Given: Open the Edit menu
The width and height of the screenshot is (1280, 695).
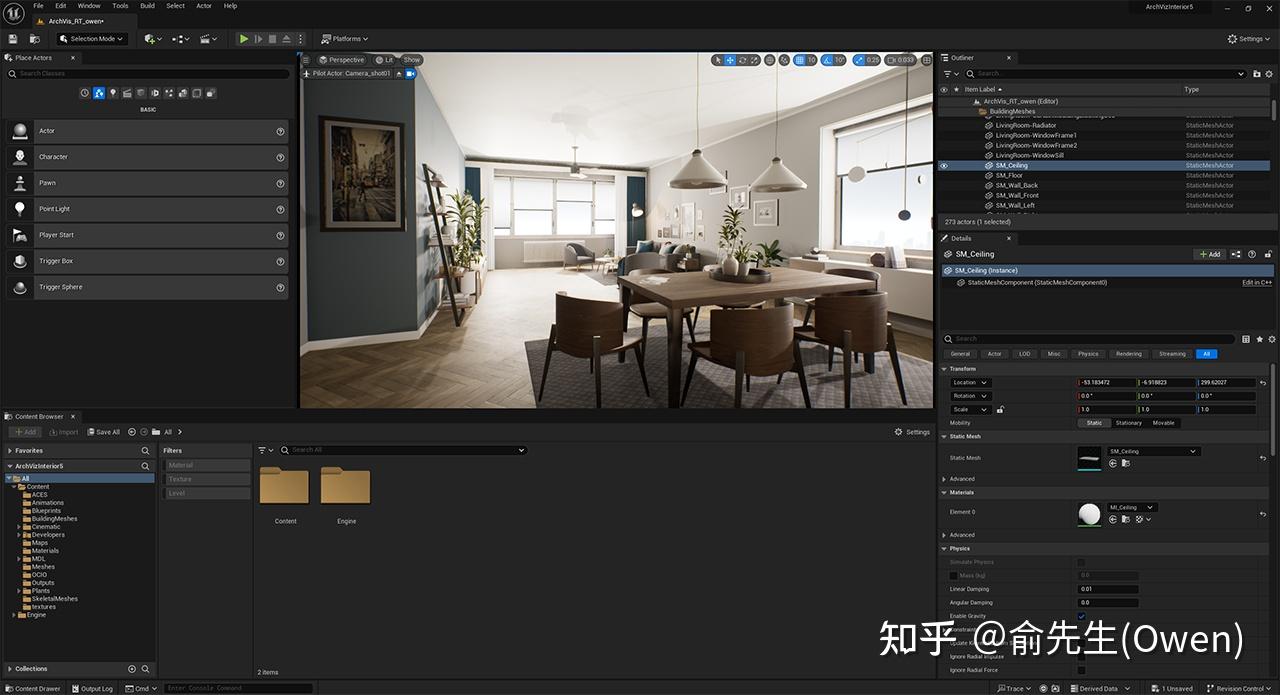Looking at the screenshot, I should click(61, 5).
